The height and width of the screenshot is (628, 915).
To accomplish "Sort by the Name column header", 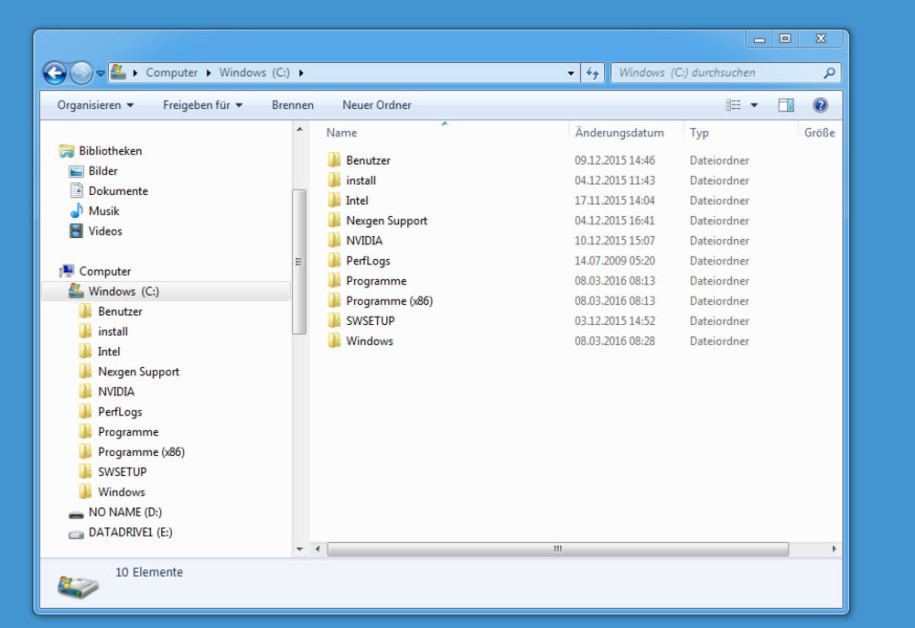I will (341, 132).
